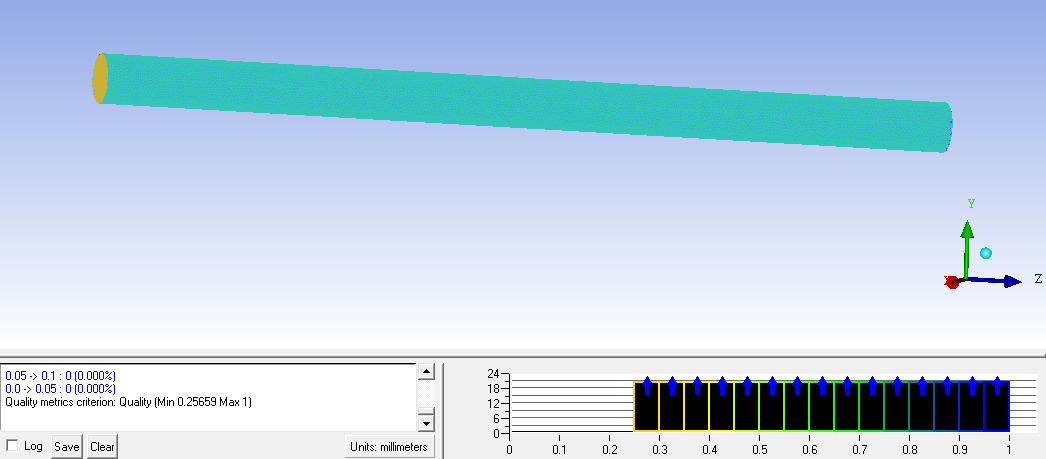Click the cyan sphere beside the triad

(x=986, y=253)
